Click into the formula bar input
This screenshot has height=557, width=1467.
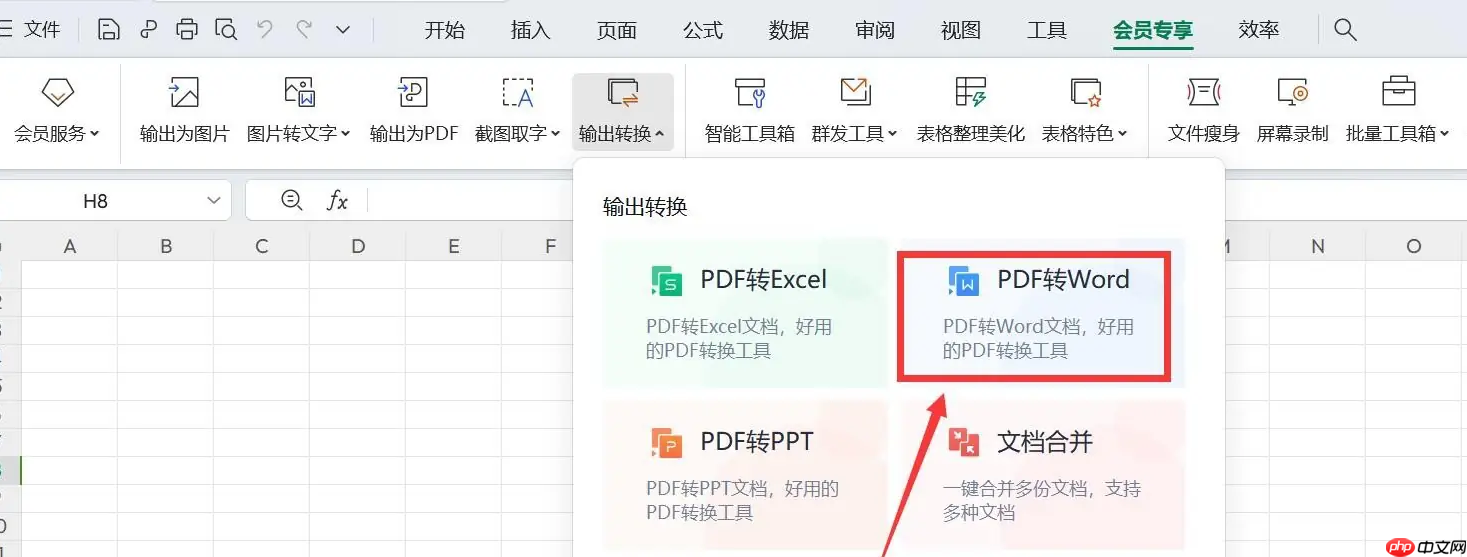[470, 201]
